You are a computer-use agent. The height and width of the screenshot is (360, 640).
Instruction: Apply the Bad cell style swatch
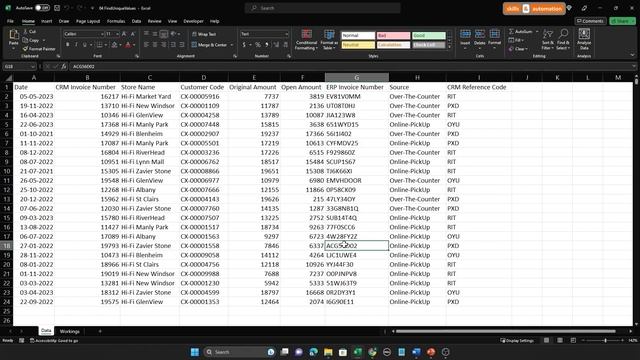click(x=393, y=36)
